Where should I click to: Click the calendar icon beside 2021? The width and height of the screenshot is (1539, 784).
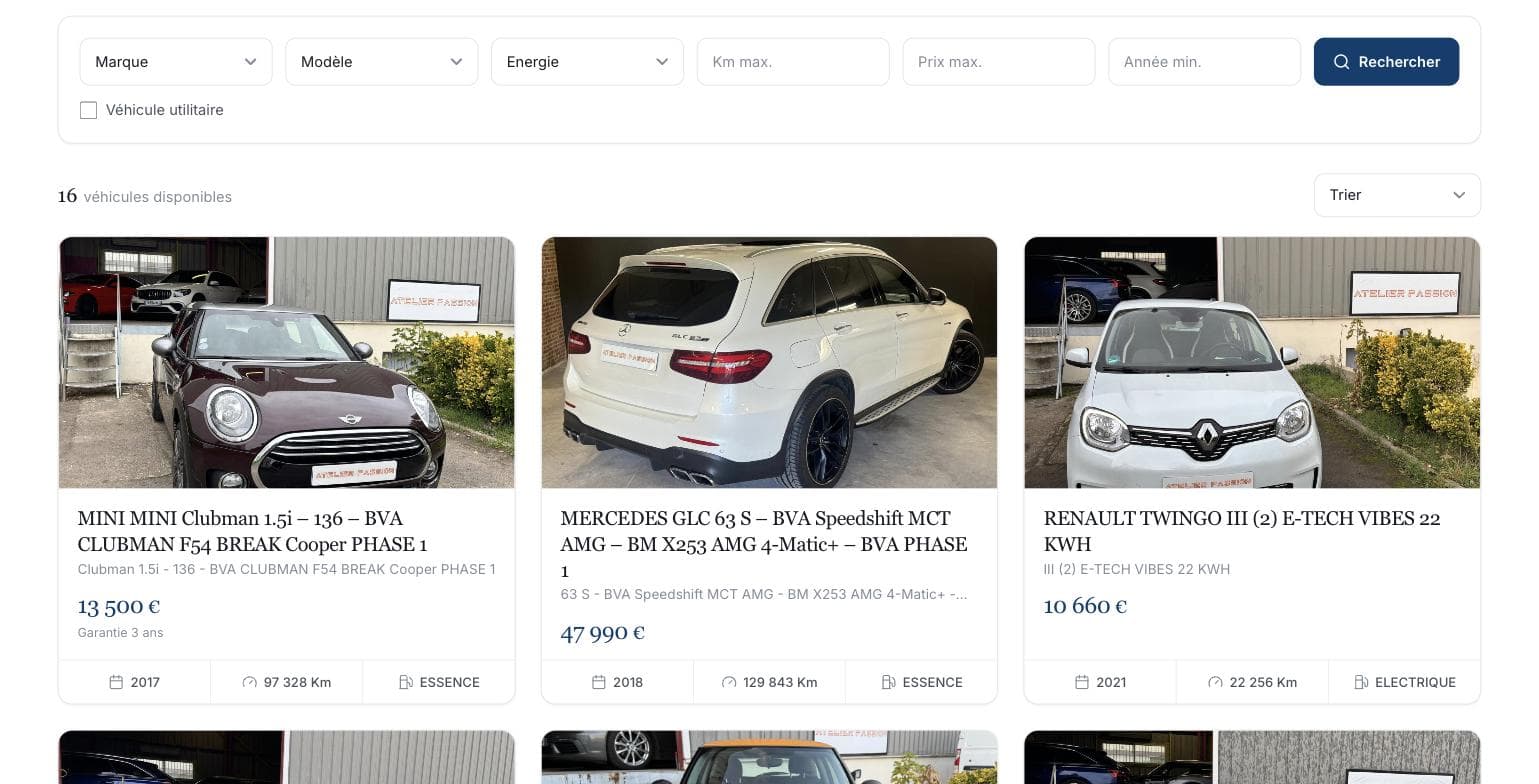click(x=1082, y=682)
